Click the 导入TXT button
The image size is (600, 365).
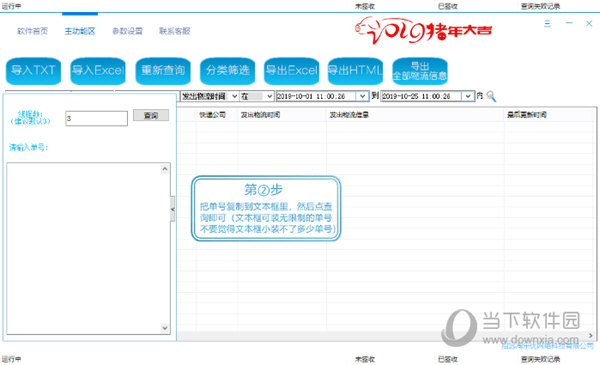(33, 71)
